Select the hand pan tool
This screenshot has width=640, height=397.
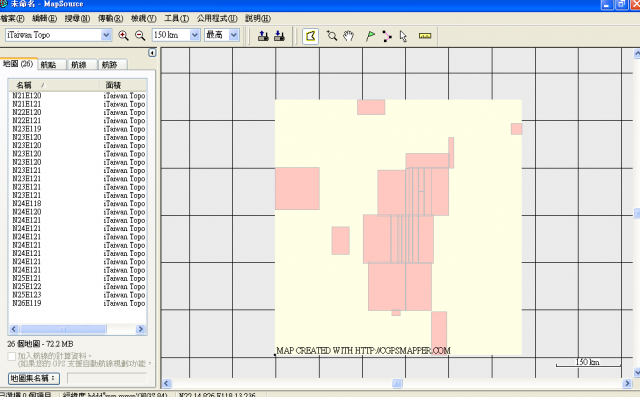pos(348,36)
